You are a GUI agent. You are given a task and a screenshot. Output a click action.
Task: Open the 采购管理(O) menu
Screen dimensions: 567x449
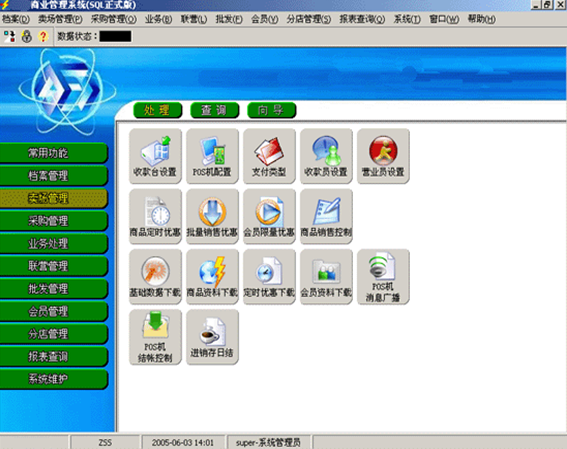tap(114, 19)
